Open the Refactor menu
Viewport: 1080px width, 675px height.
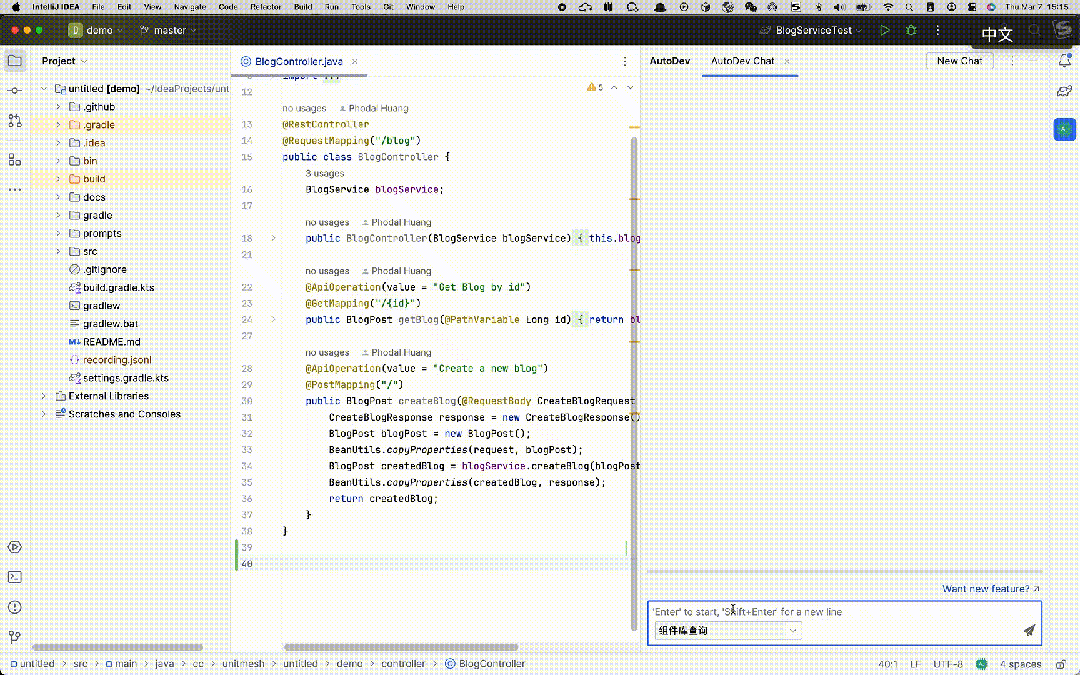(x=265, y=7)
